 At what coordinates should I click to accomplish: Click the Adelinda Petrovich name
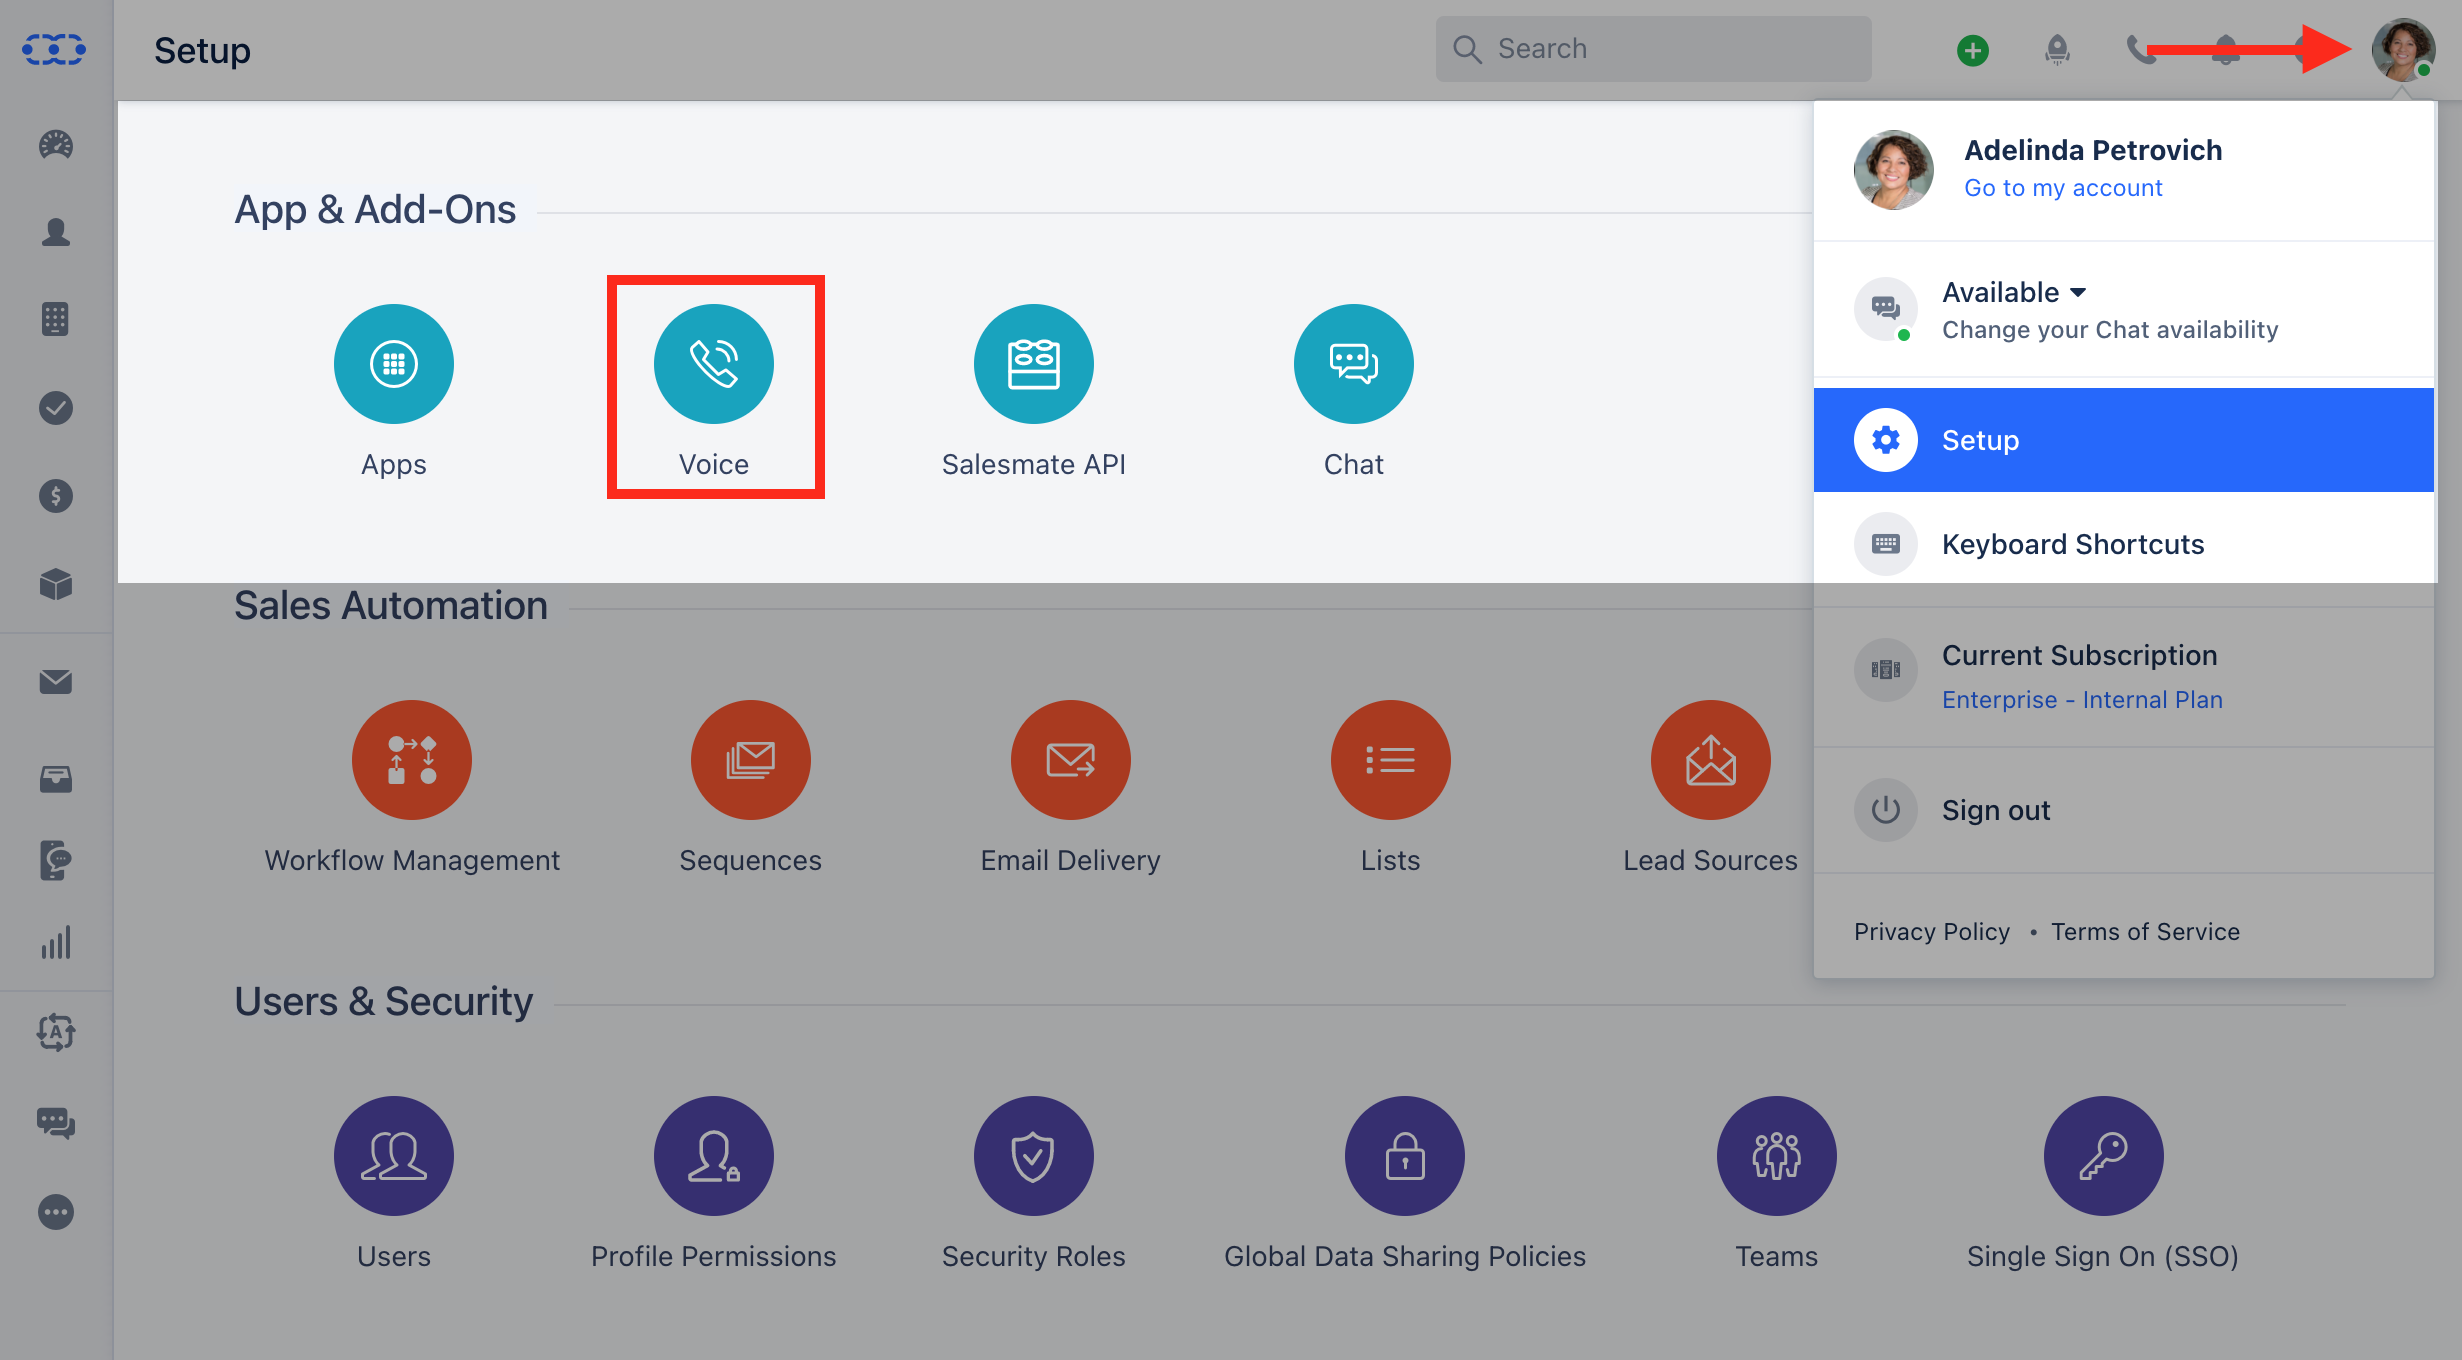point(2093,150)
